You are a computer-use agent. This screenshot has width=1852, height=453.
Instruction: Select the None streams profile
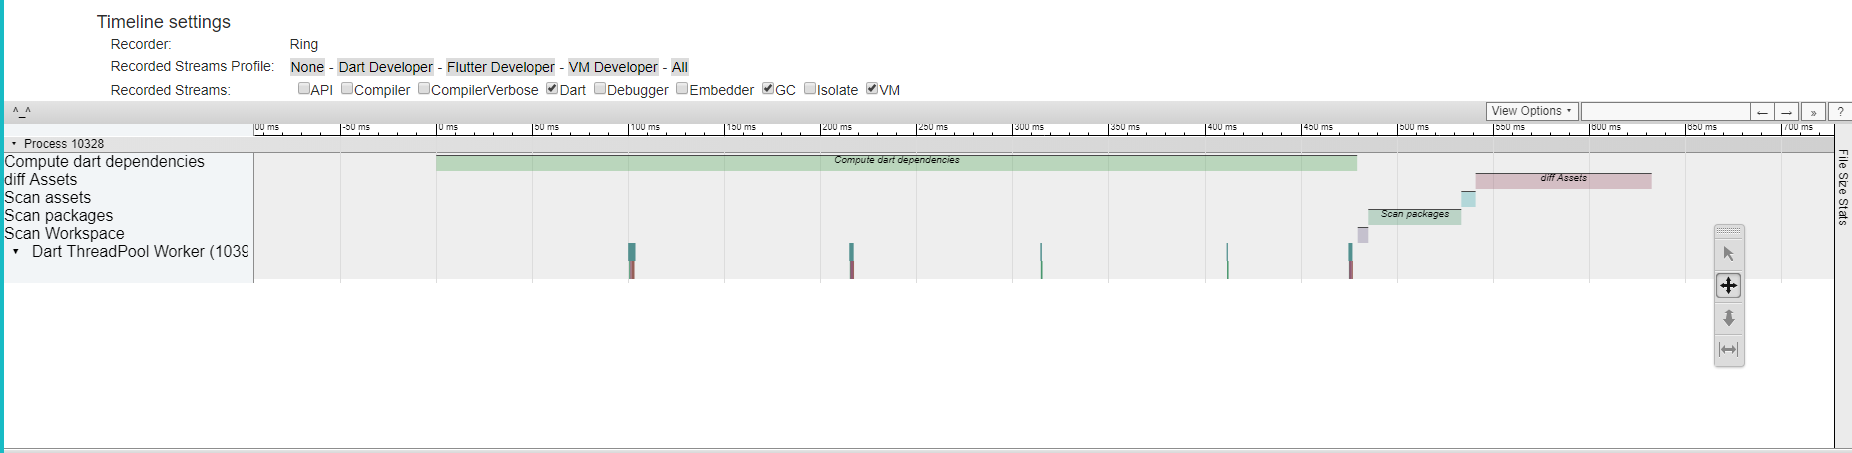tap(307, 67)
